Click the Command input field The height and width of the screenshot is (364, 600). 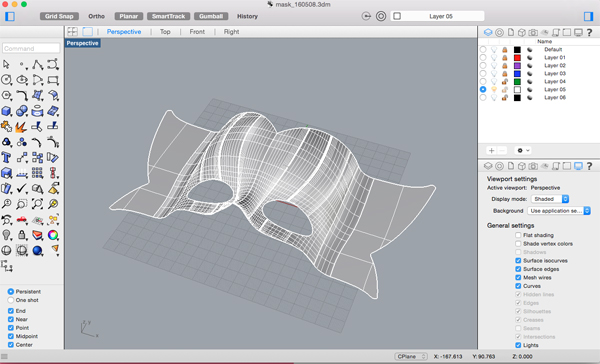tap(31, 48)
